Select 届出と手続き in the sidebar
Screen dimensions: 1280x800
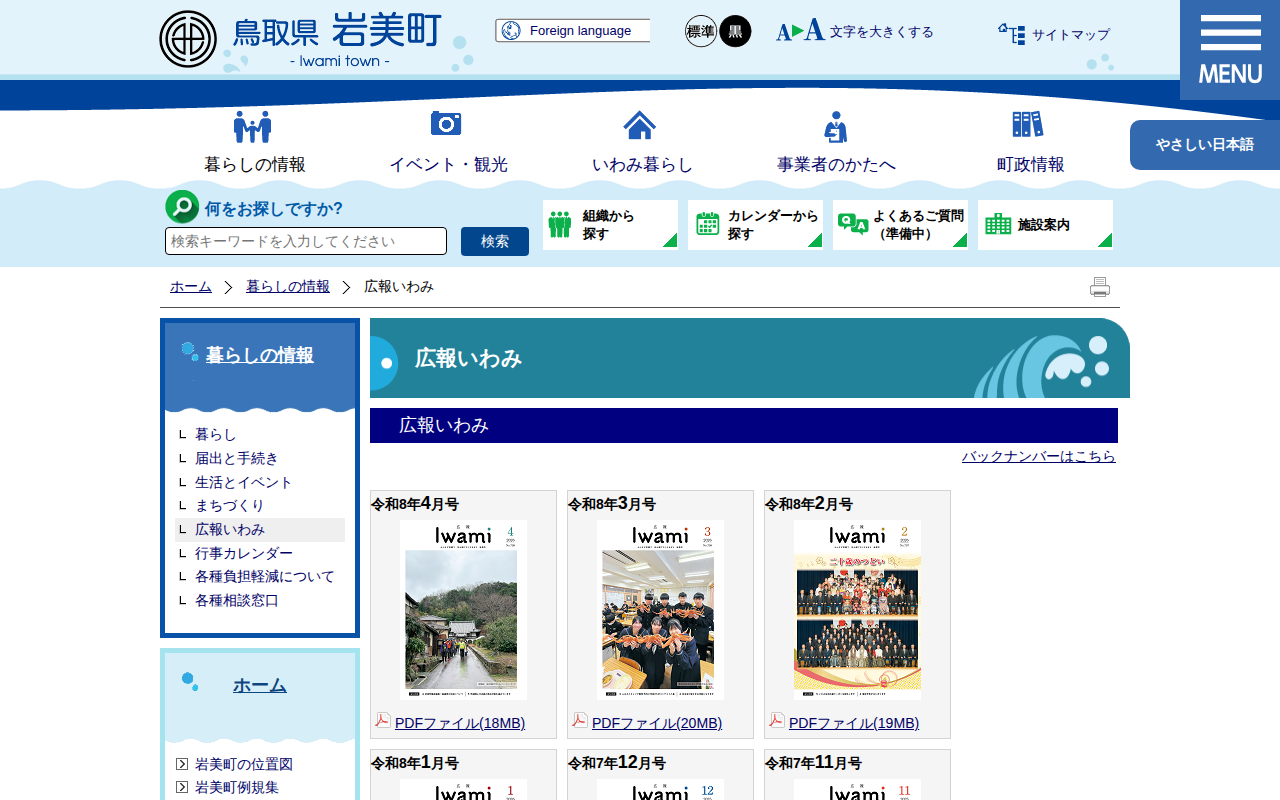coord(237,458)
